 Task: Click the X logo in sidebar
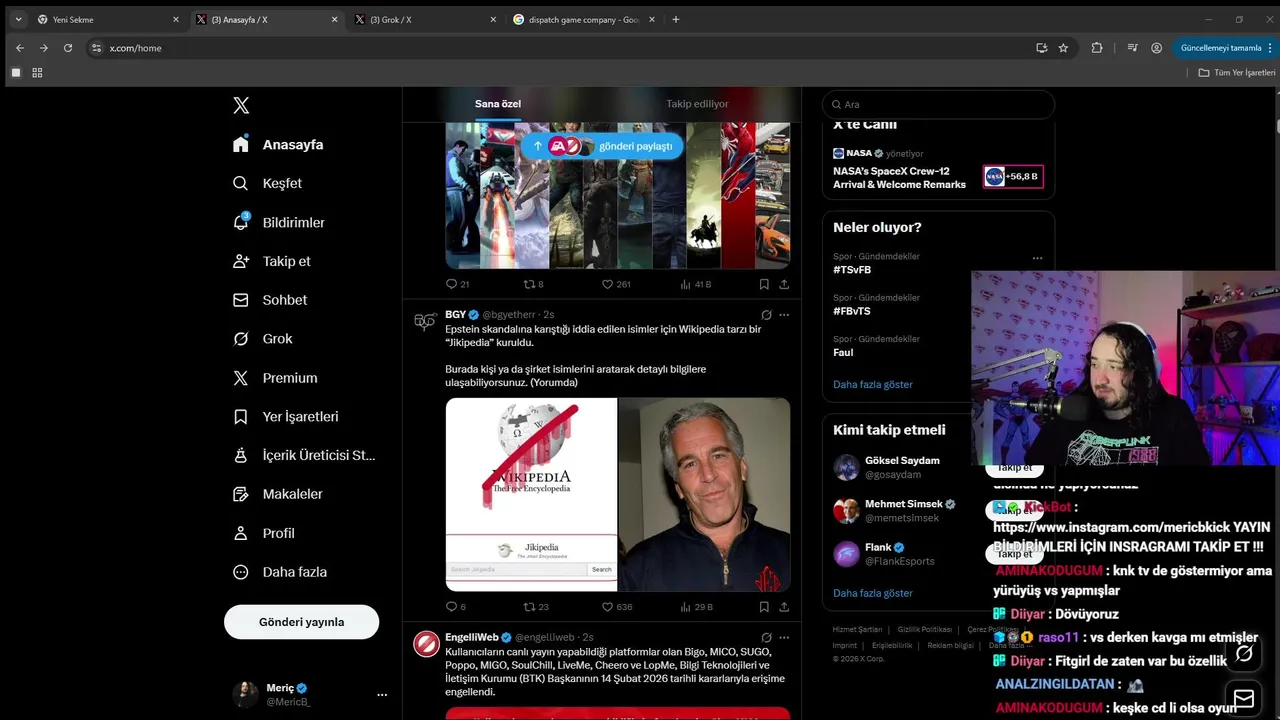[241, 105]
